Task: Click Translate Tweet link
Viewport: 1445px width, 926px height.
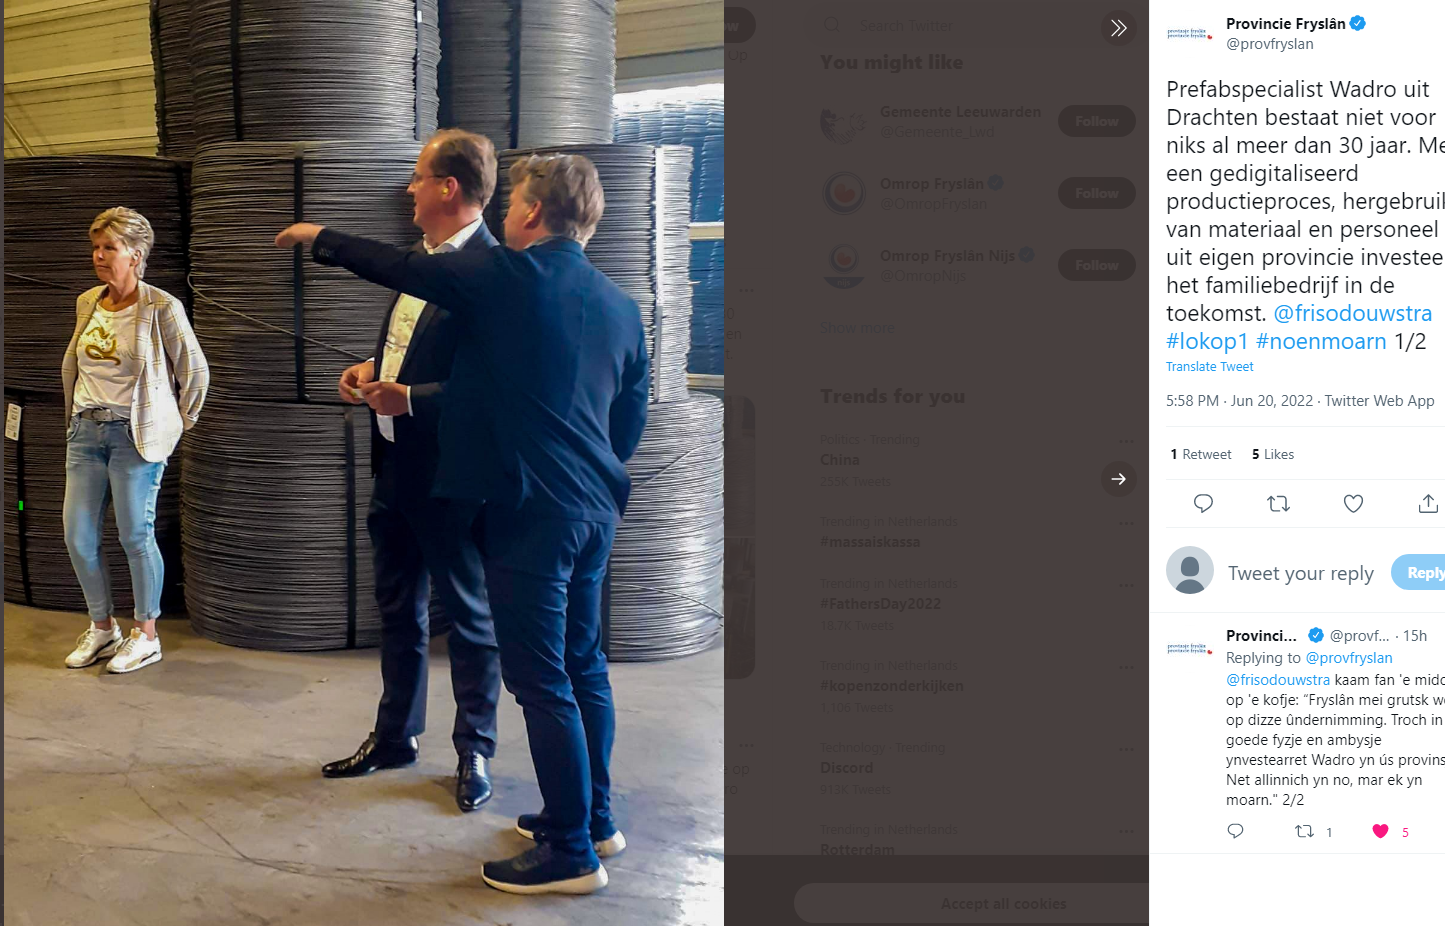Action: tap(1209, 367)
